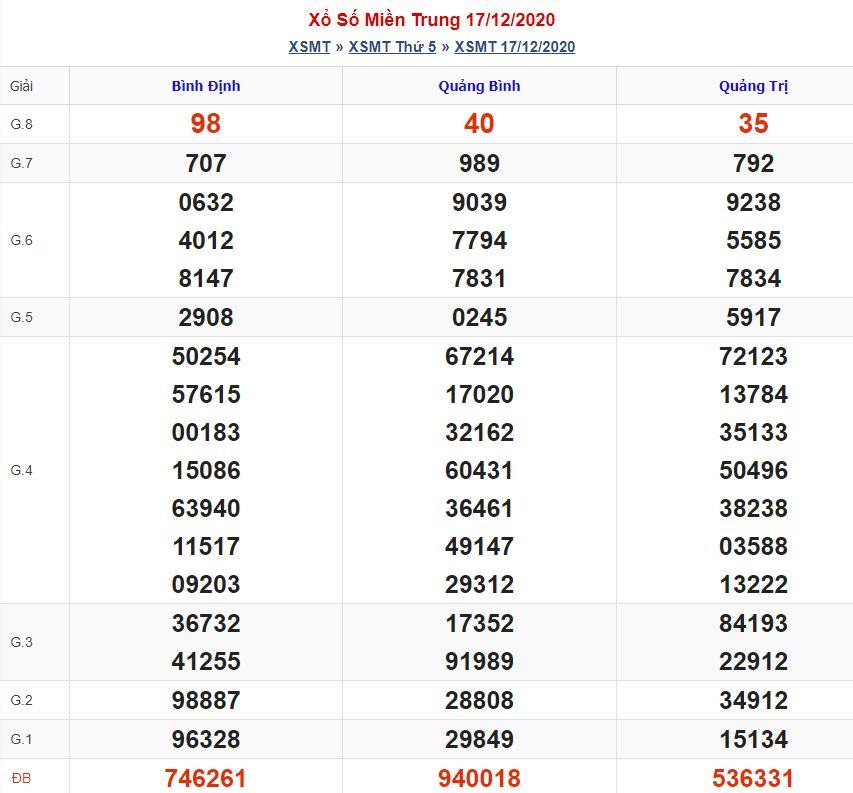Open the XSMT Thứ 5 breadcrumb link
The width and height of the screenshot is (853, 793).
click(x=392, y=47)
